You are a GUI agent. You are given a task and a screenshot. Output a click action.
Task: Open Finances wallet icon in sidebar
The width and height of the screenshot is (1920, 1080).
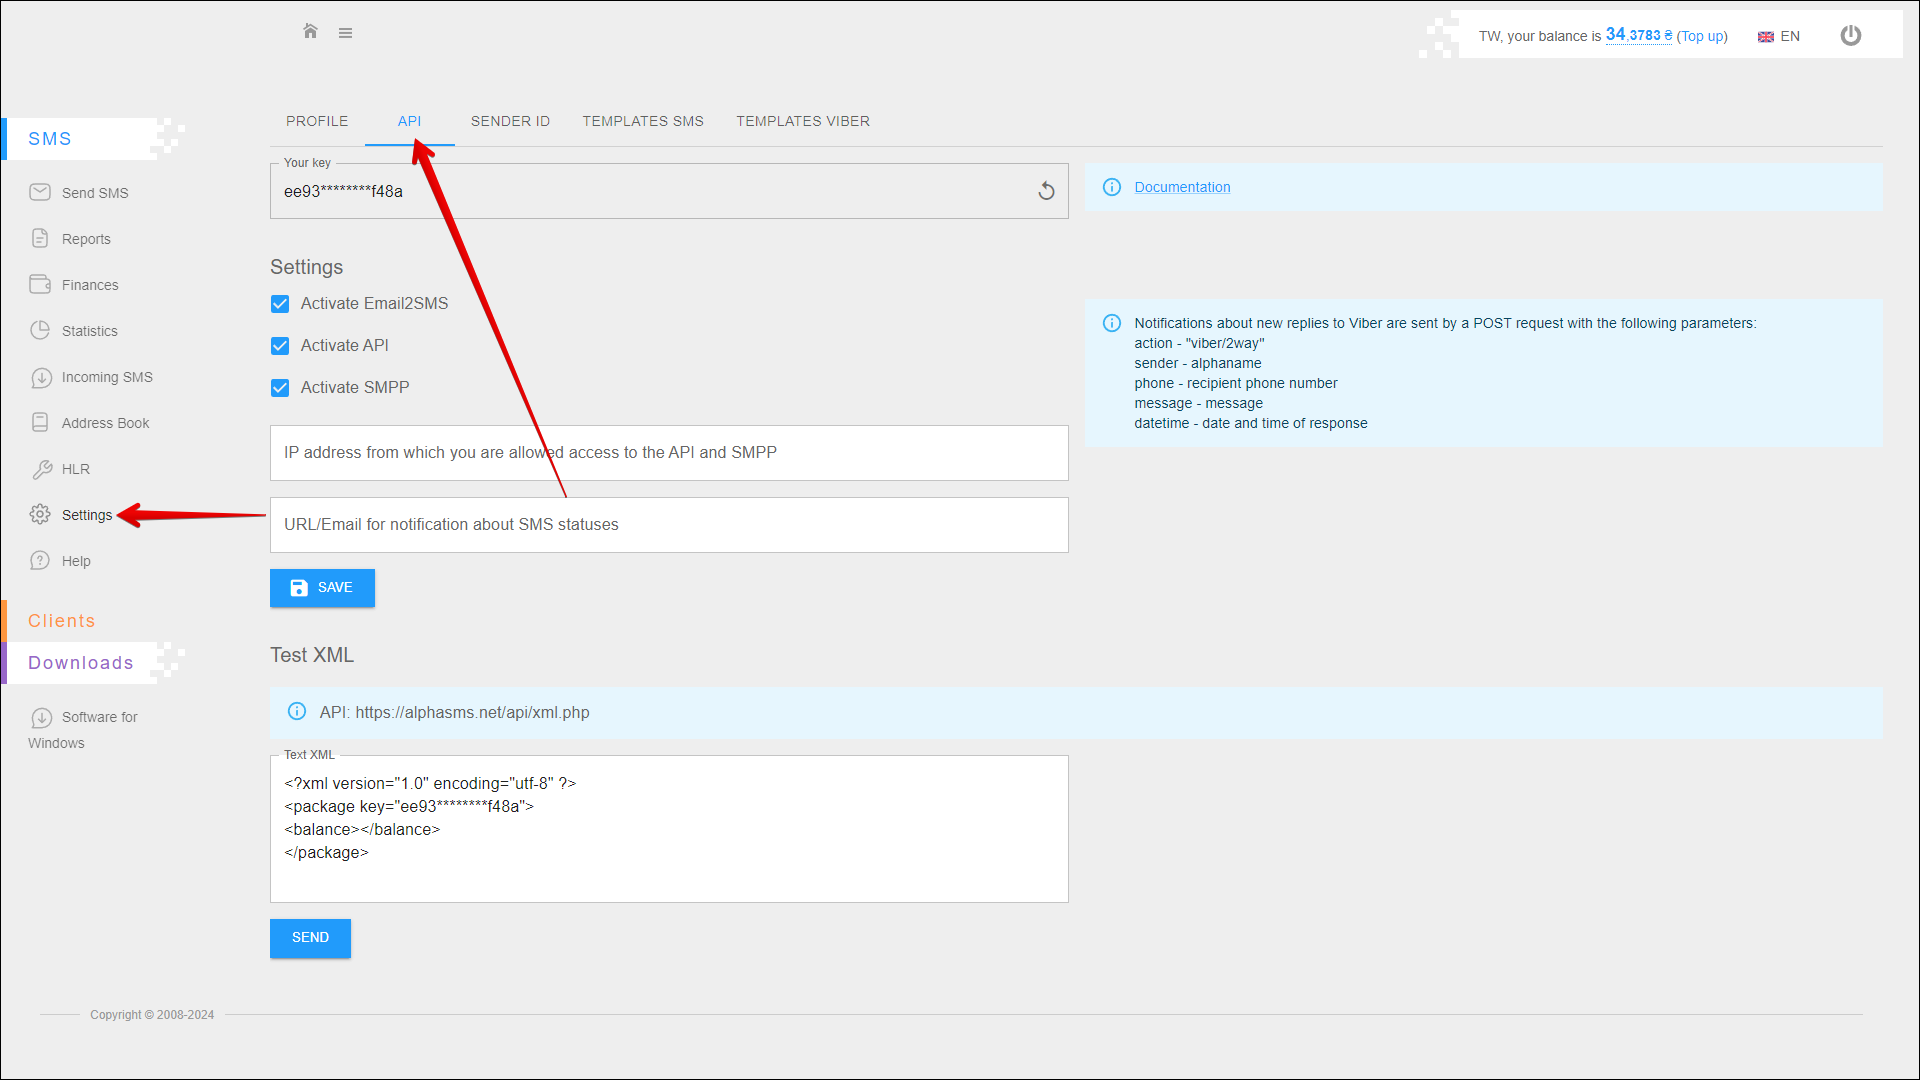(x=40, y=284)
